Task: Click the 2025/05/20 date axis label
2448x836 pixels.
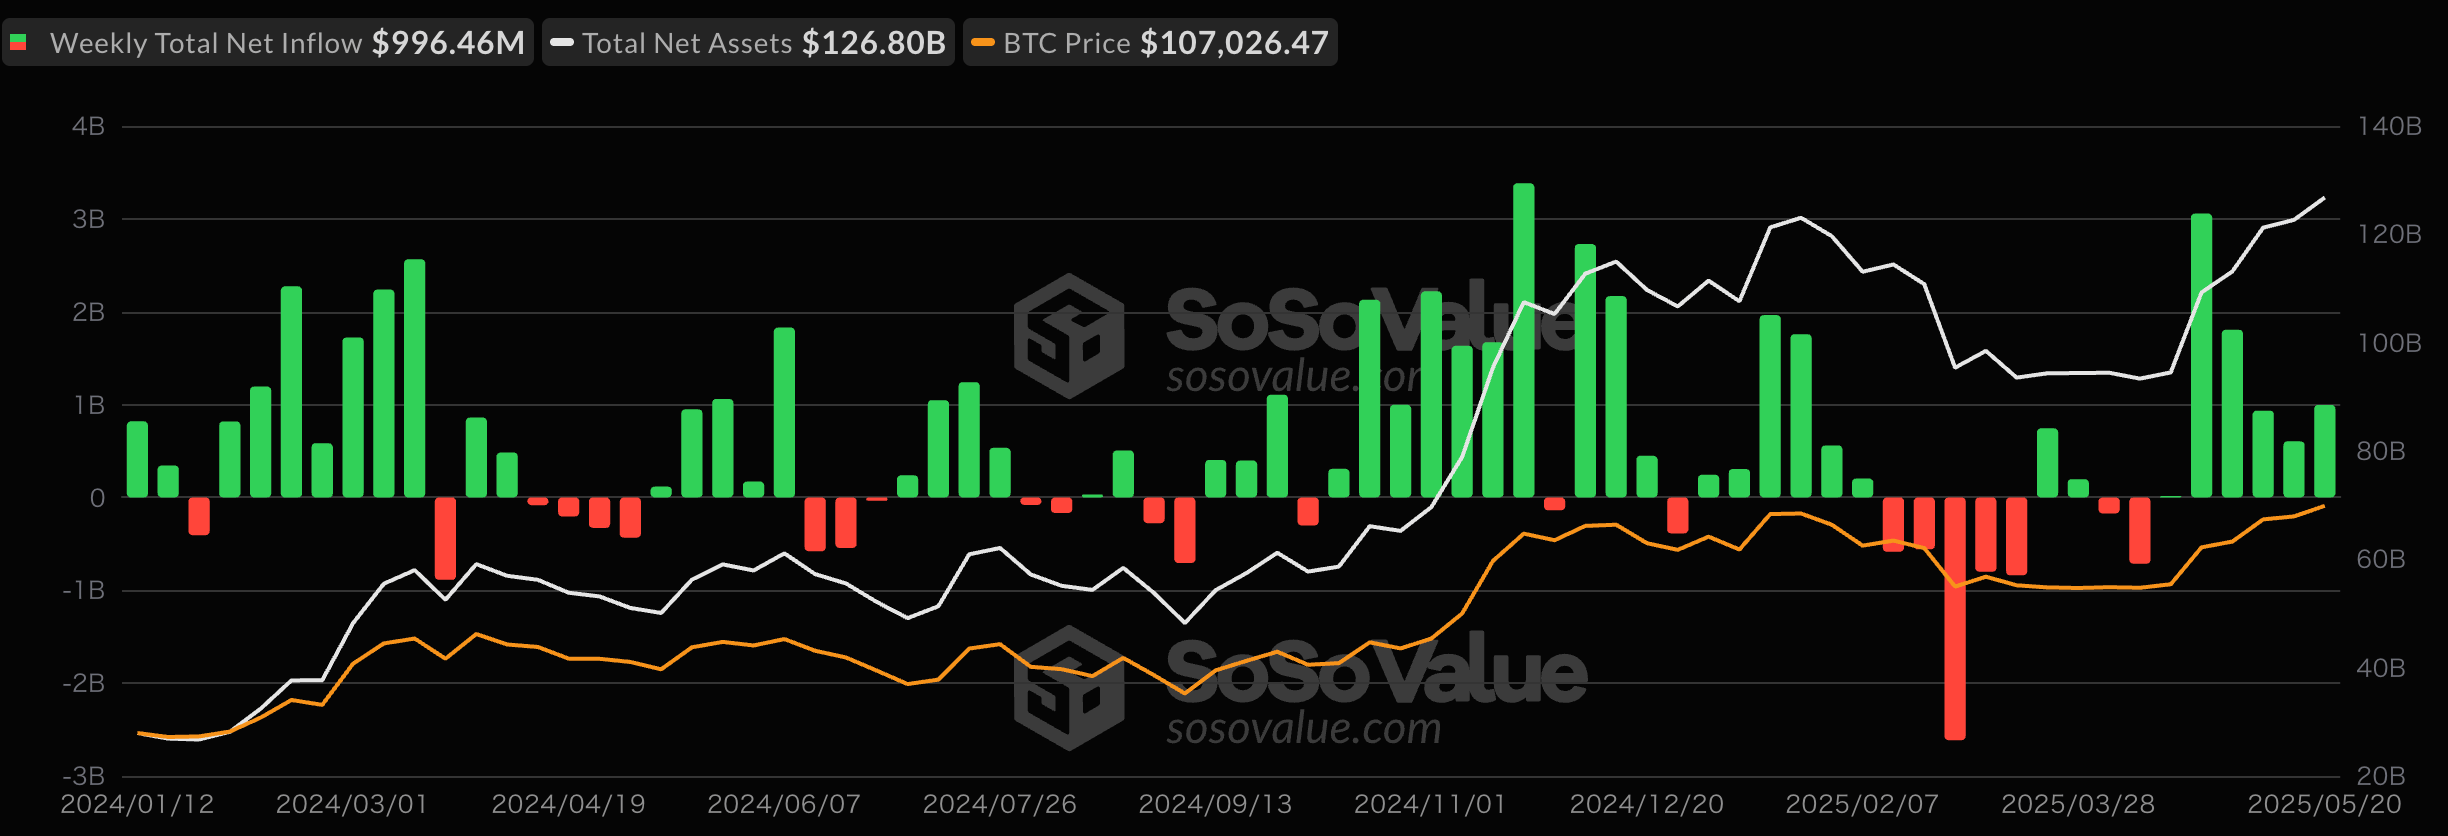Action: coord(2325,804)
